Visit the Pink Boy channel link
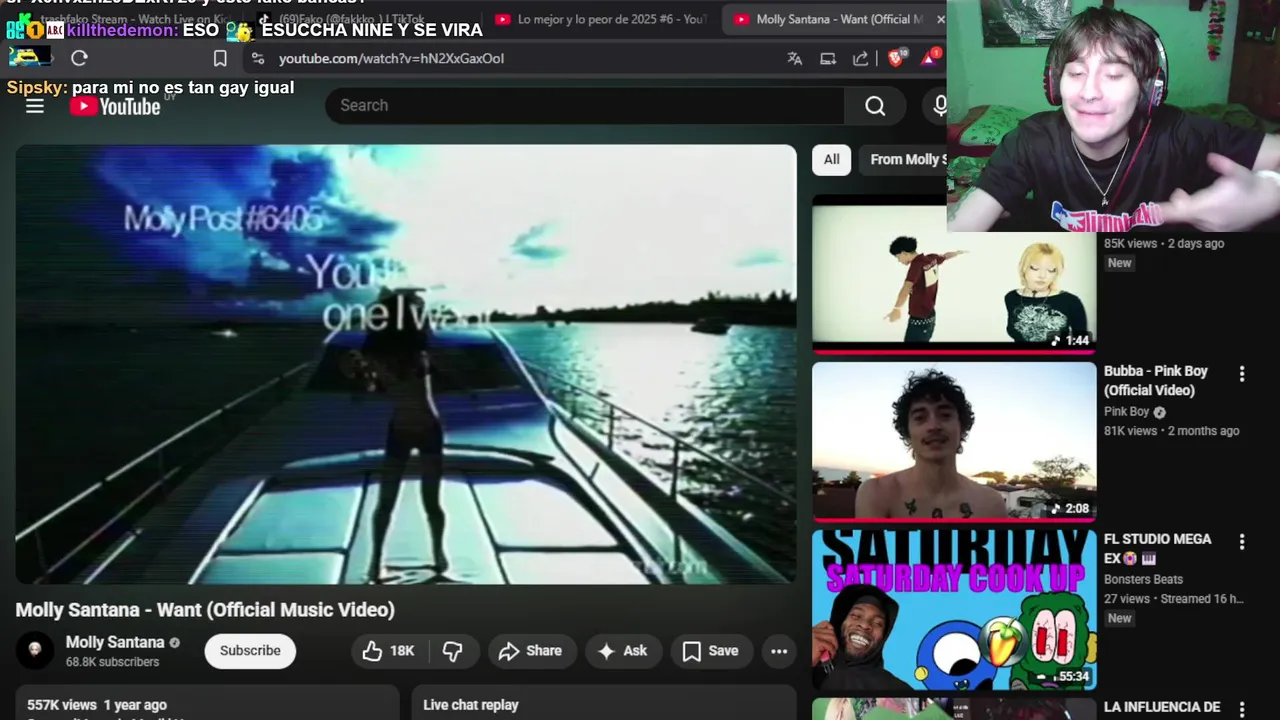 click(x=1127, y=412)
